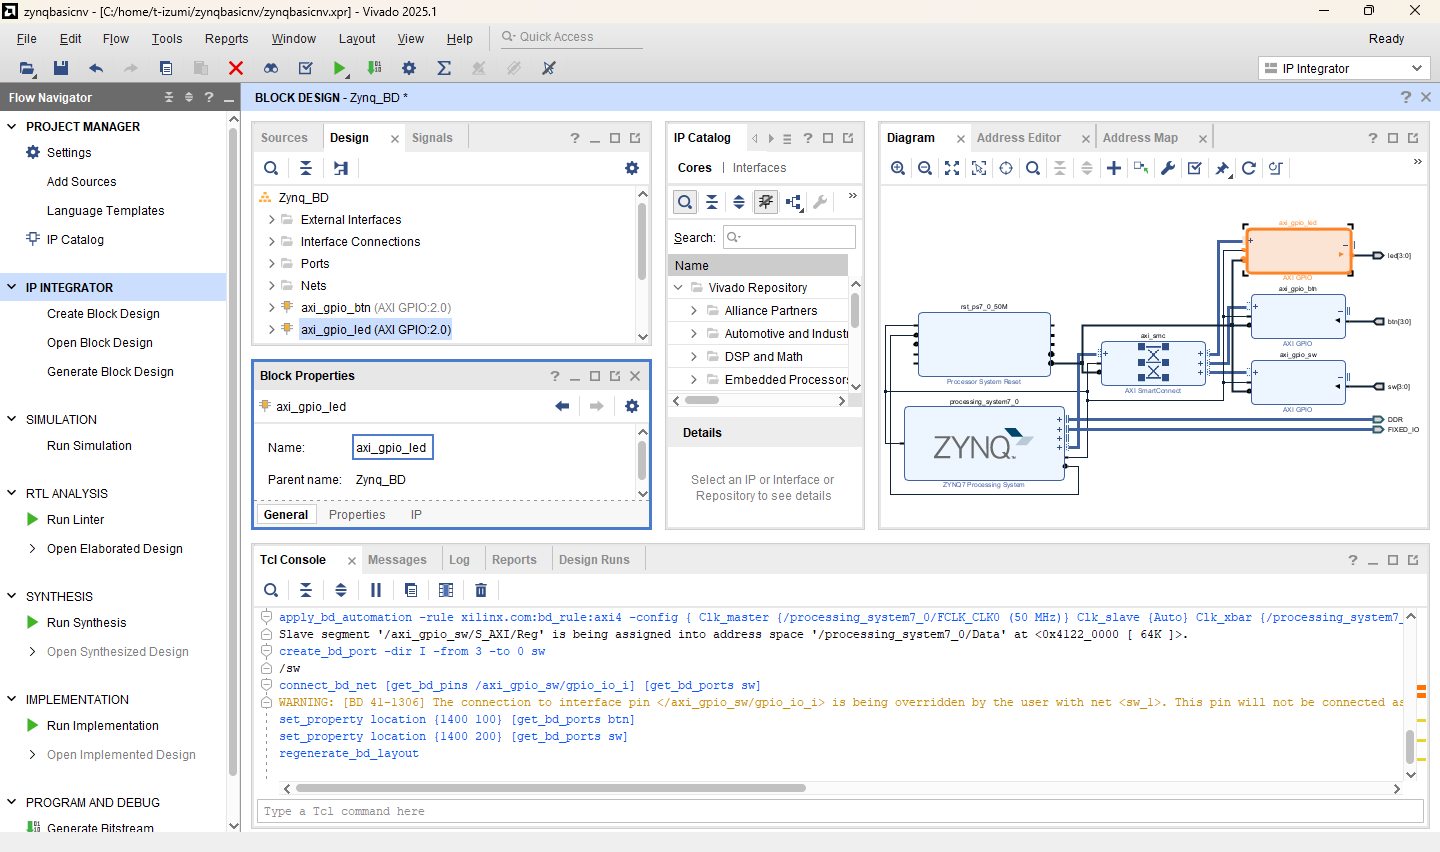Regenerate layout using the circular arrow icon
This screenshot has height=852, width=1440.
coord(1249,168)
